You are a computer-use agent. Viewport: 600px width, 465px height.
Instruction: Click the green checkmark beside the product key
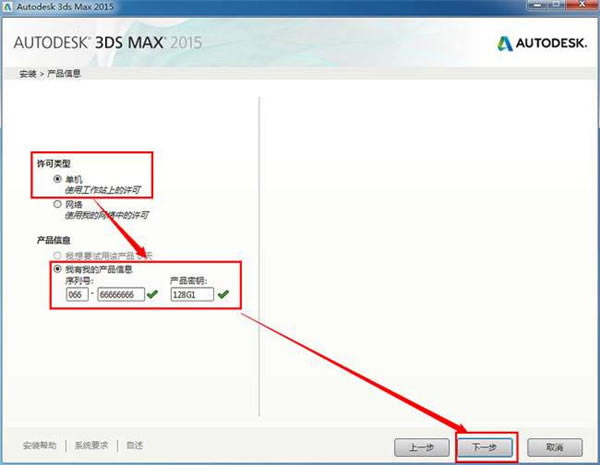click(222, 294)
